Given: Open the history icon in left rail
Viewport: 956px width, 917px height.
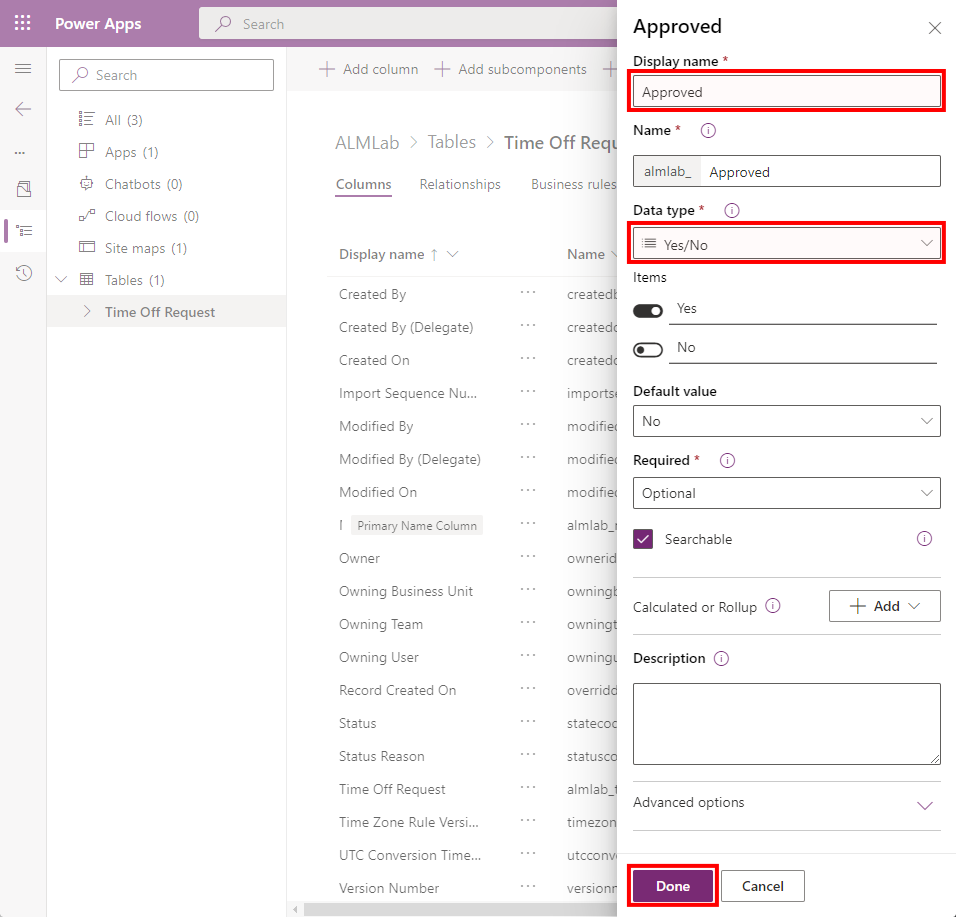Looking at the screenshot, I should coord(23,273).
